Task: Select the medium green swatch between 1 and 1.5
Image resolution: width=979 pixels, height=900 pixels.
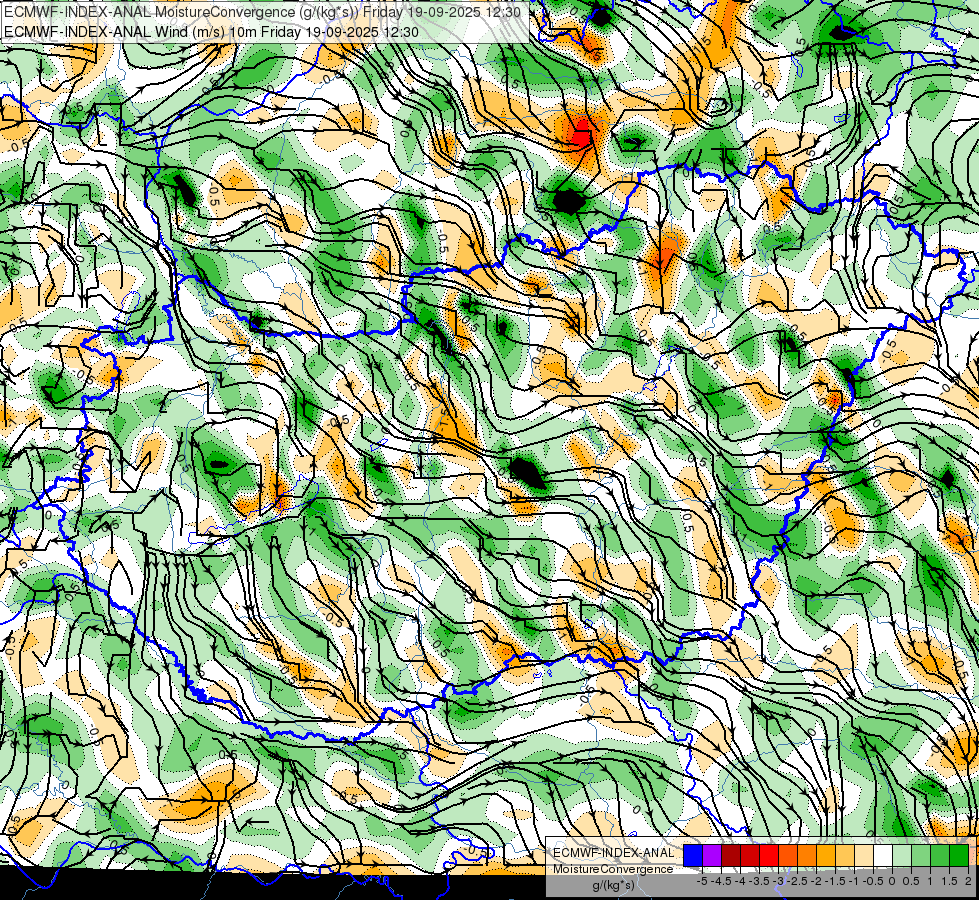Action: pyautogui.click(x=940, y=855)
